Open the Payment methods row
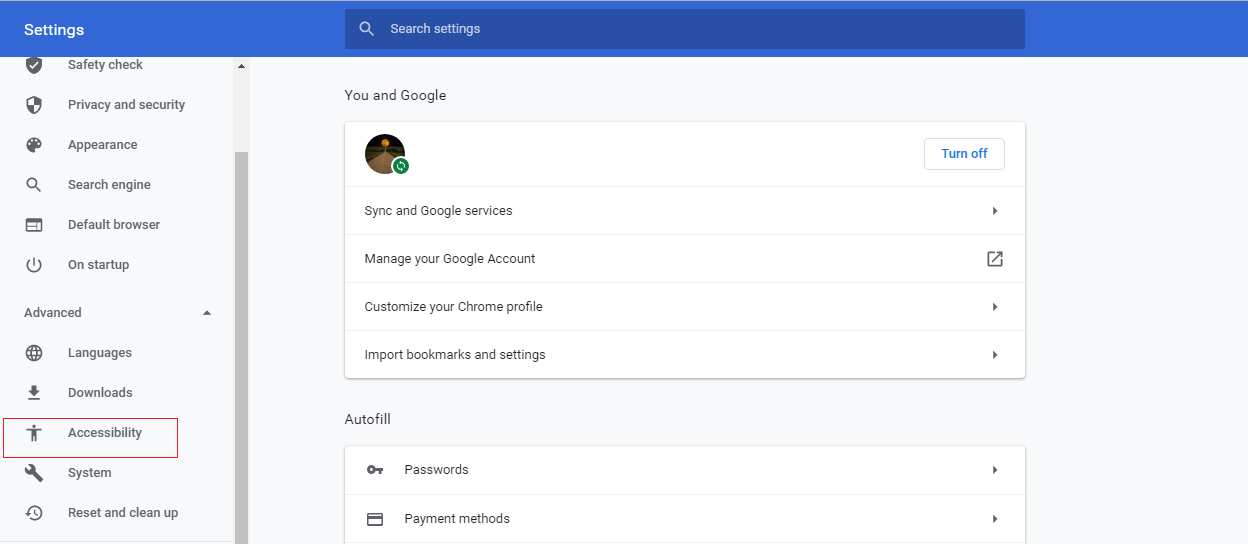The image size is (1248, 544). pyautogui.click(x=685, y=519)
